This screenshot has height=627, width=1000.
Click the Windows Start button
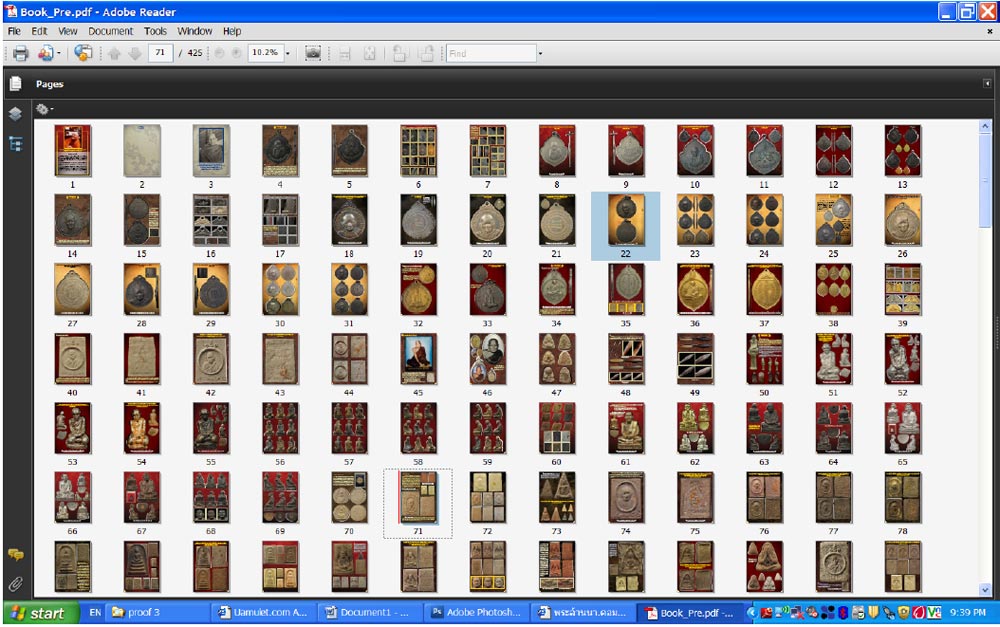[x=38, y=613]
